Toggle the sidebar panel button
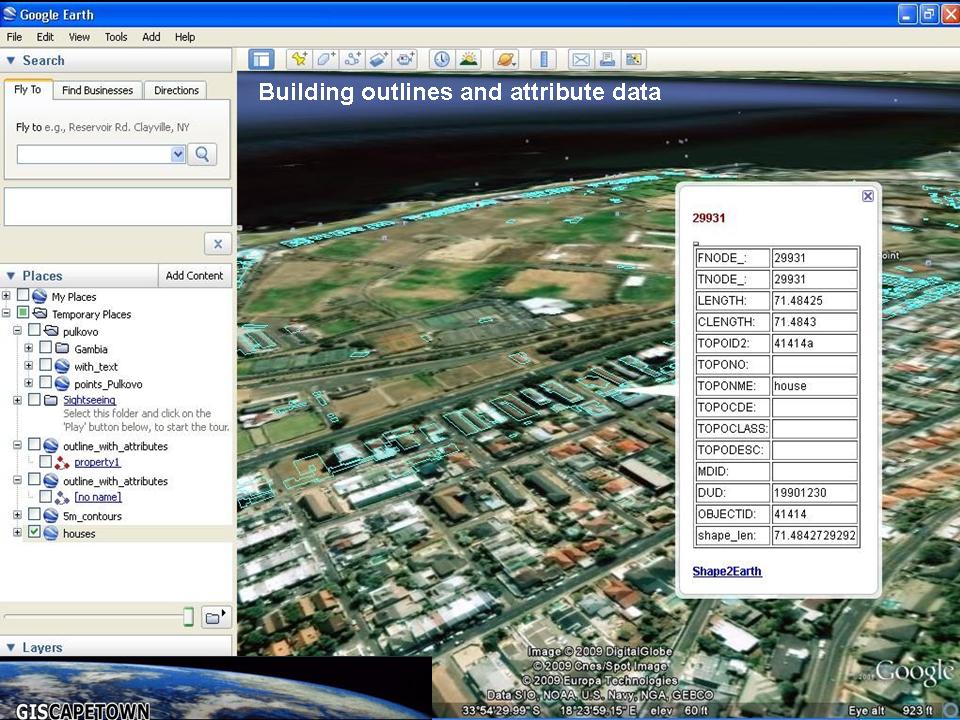The image size is (960, 720). pyautogui.click(x=261, y=59)
